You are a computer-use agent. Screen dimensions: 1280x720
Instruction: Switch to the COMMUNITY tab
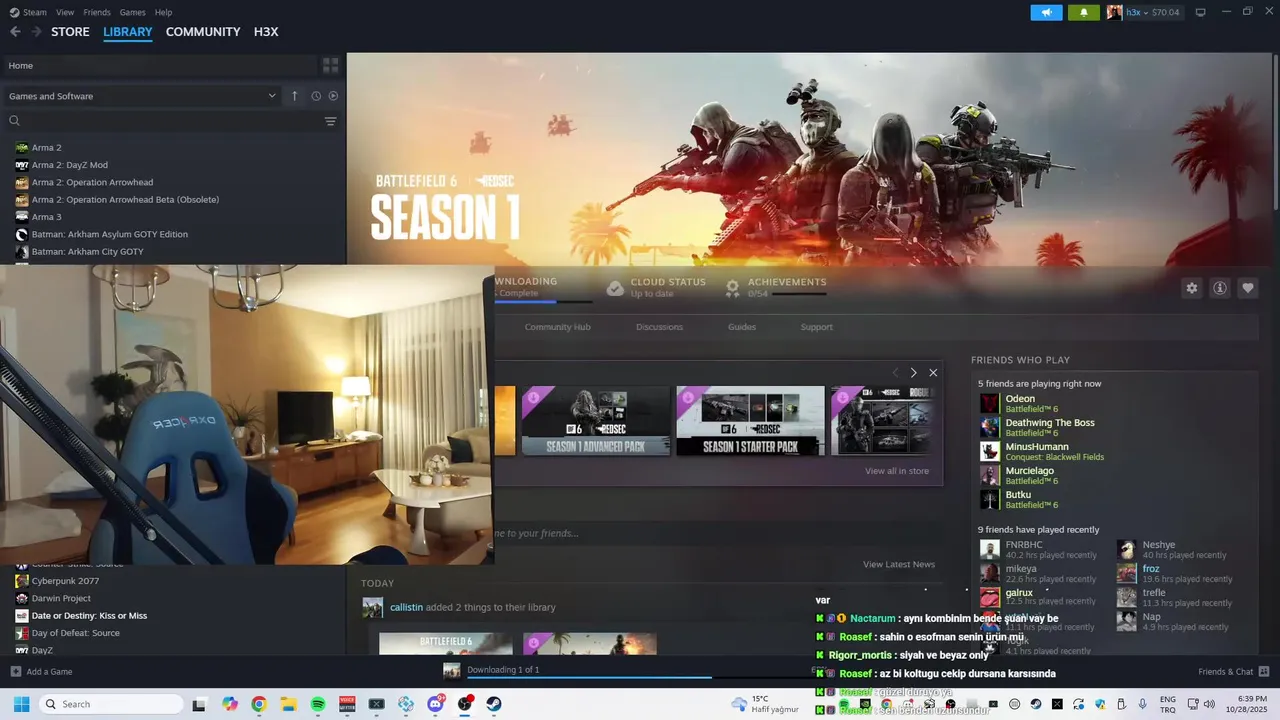(203, 32)
